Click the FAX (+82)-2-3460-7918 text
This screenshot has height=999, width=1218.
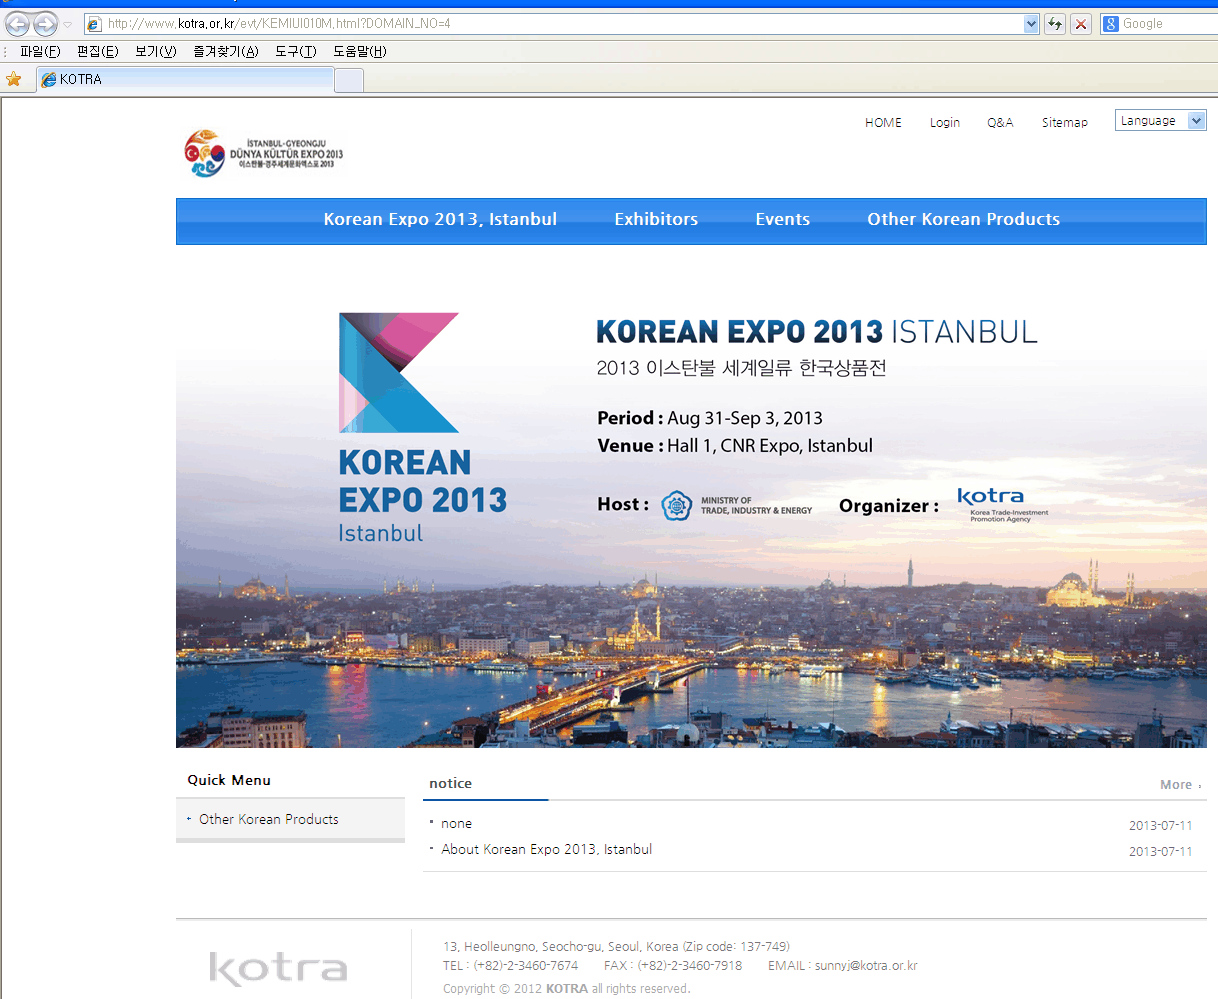point(673,966)
